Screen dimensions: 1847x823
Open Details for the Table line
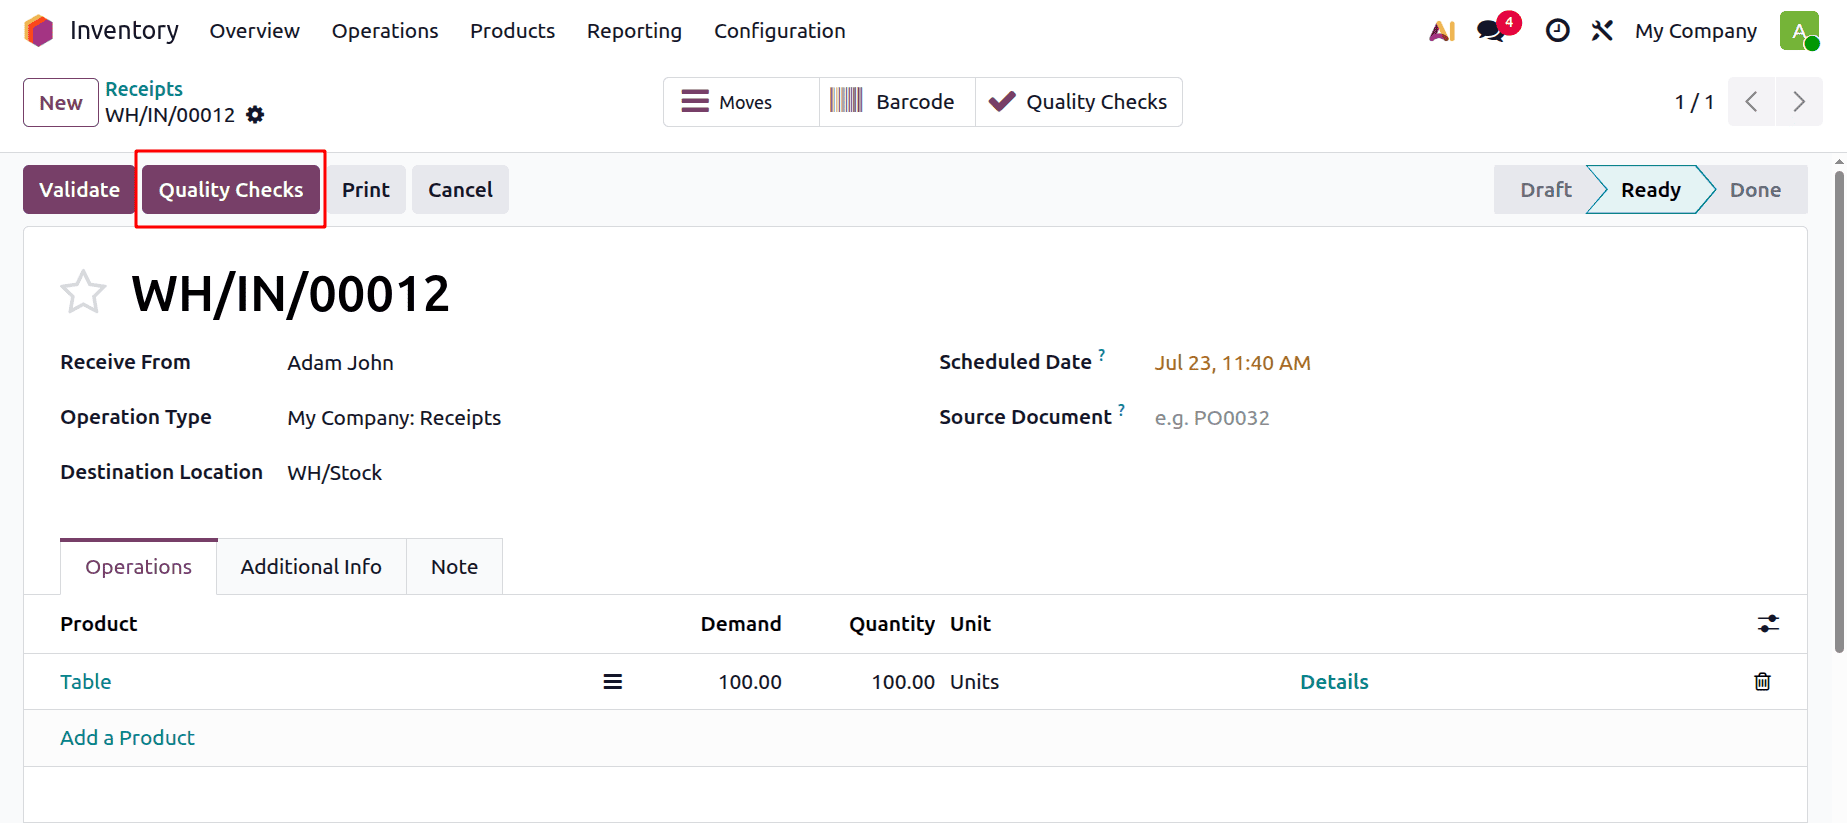point(1334,682)
